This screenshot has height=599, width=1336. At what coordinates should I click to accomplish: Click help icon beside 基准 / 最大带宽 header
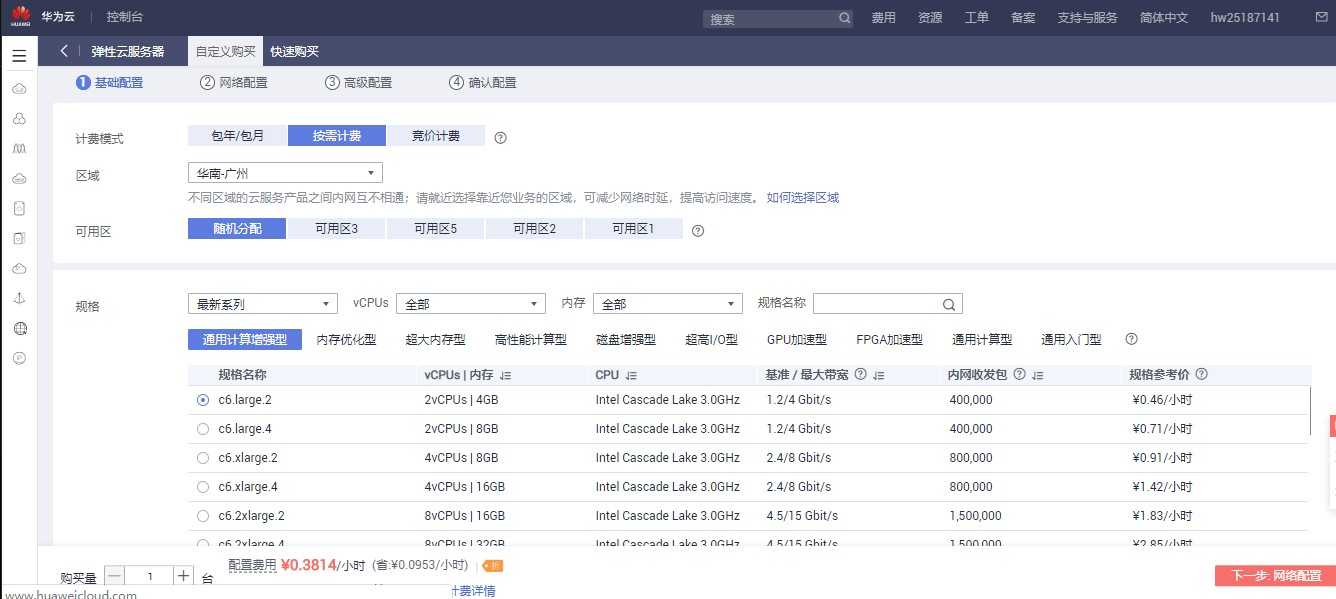[861, 374]
